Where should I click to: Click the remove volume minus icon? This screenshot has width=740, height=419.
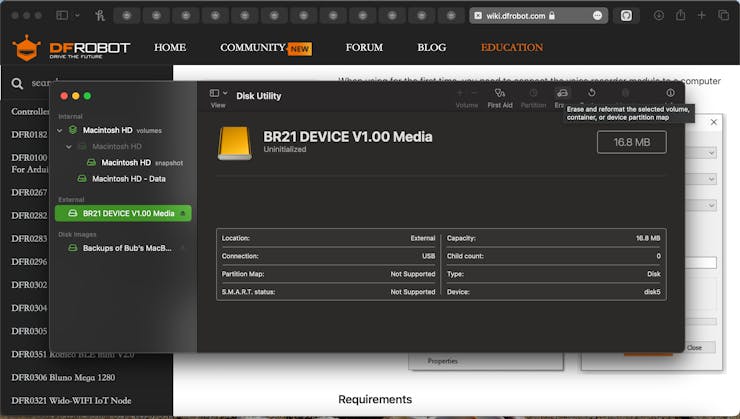[x=474, y=93]
